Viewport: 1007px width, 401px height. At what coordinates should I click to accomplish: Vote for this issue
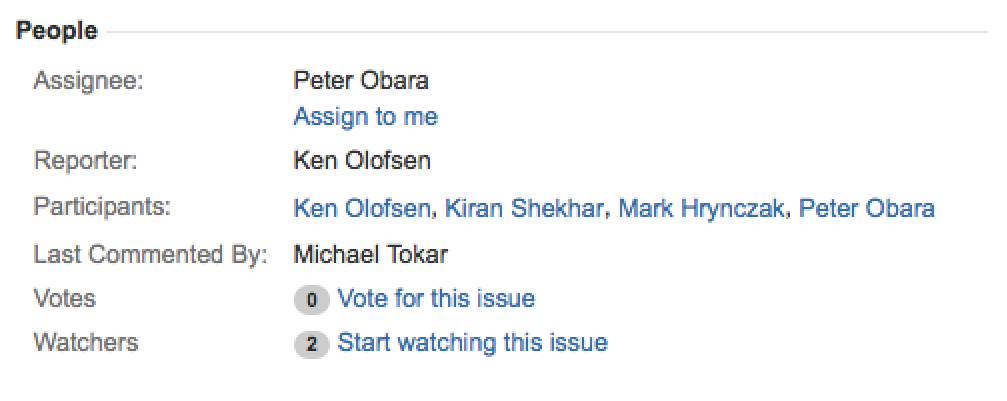coord(436,298)
